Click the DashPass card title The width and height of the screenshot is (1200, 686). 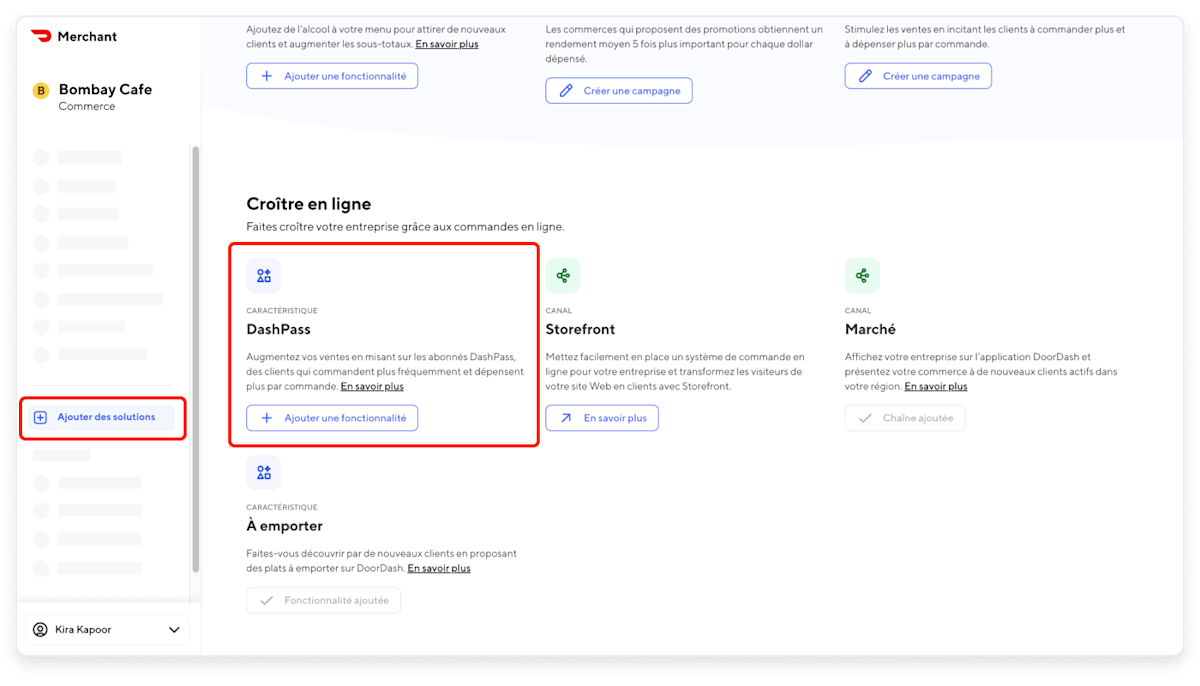click(x=279, y=329)
